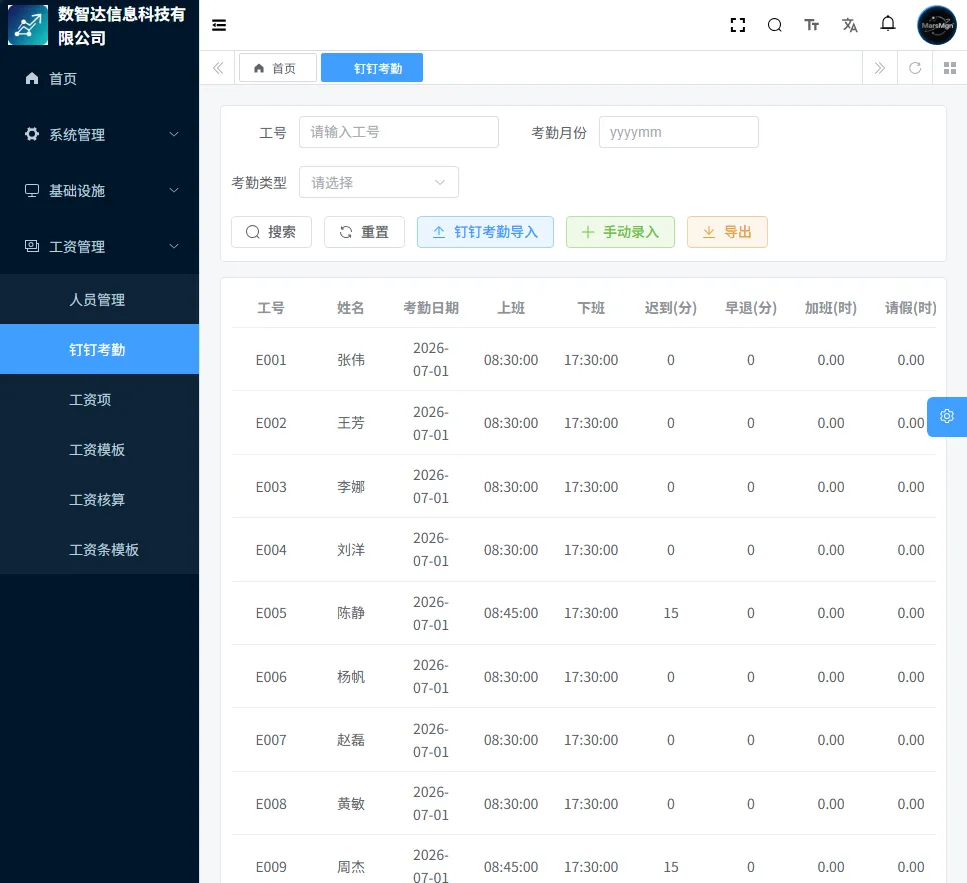Expand the 系统管理 menu
Viewport: 967px width, 883px height.
[99, 134]
